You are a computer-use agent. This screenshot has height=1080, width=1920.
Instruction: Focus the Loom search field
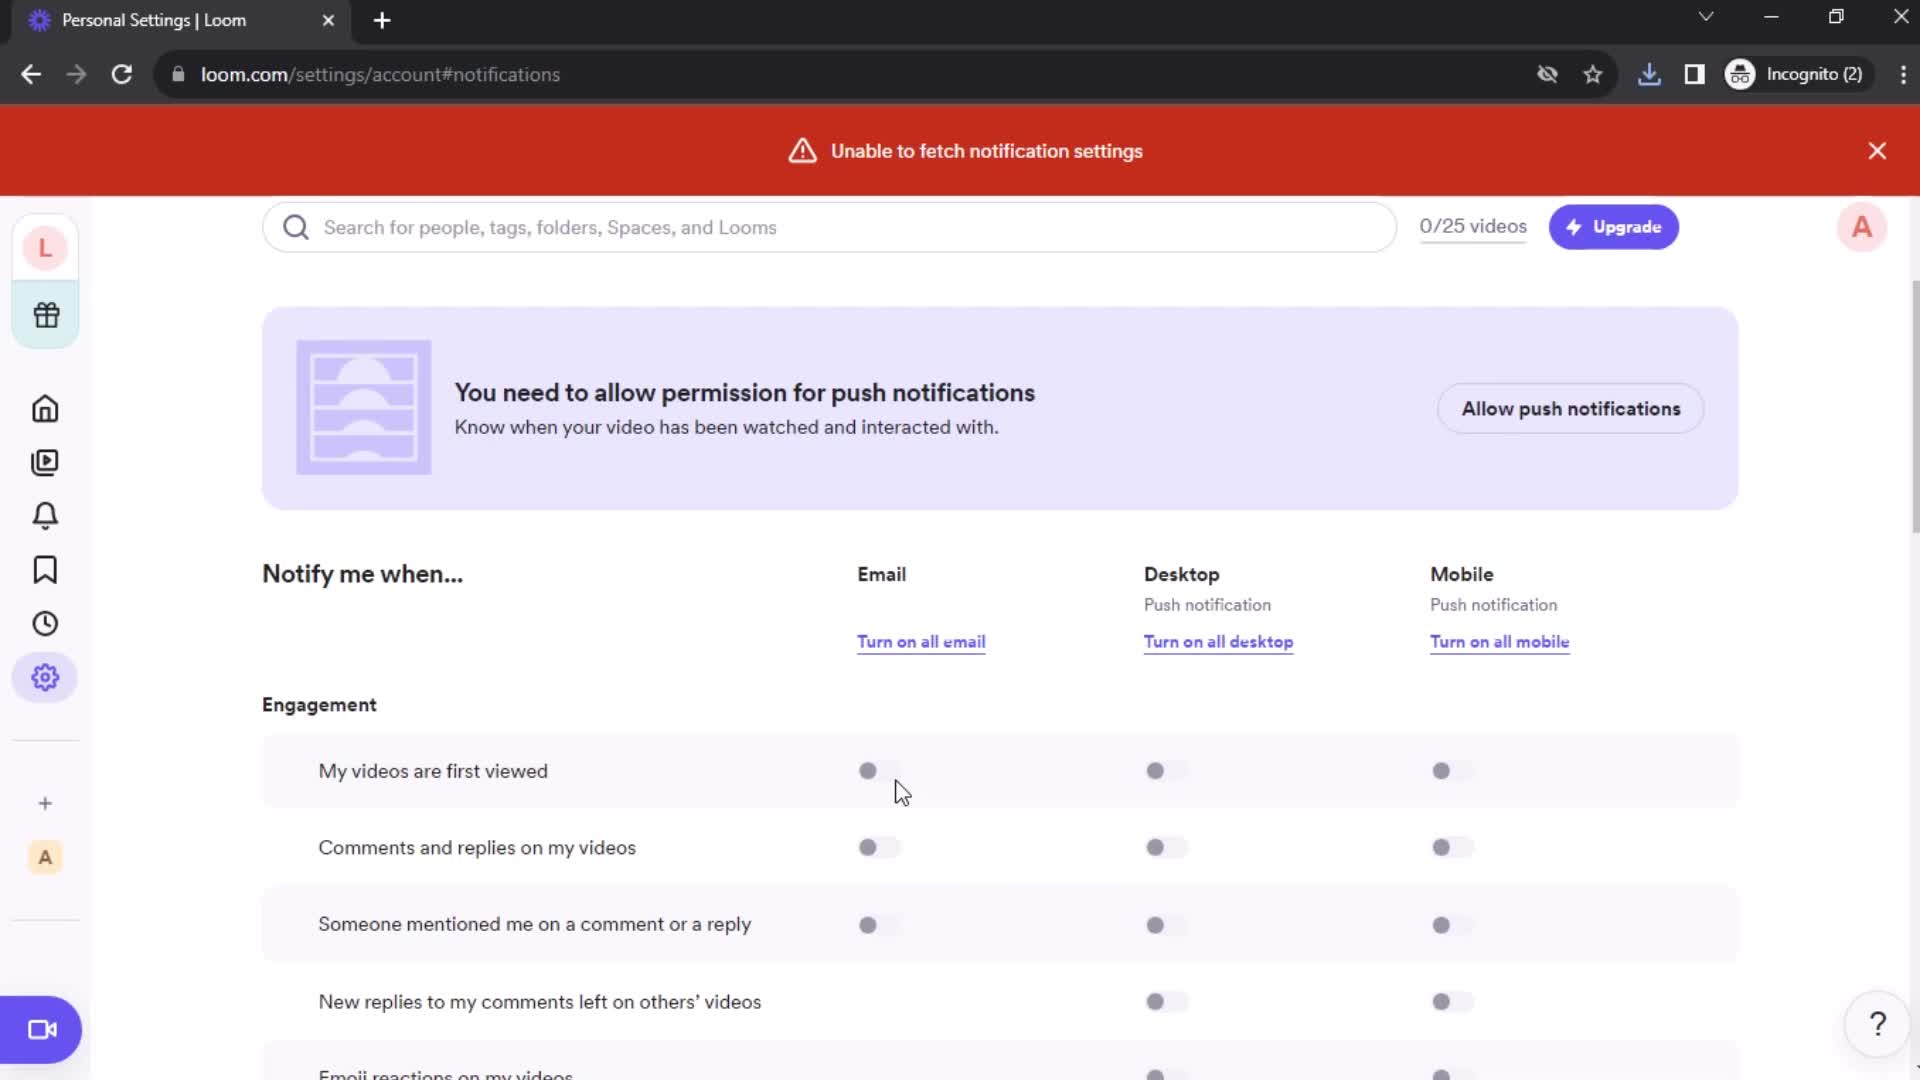[829, 227]
